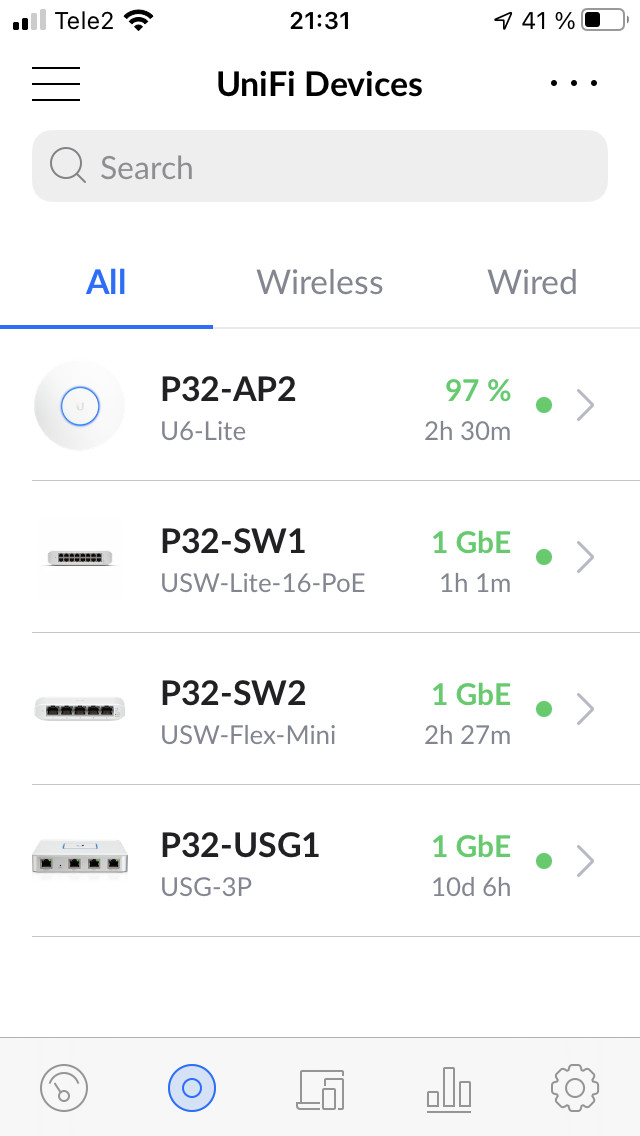640x1136 pixels.
Task: Tap the USW-Lite-16-PoE switch image
Action: tap(79, 557)
